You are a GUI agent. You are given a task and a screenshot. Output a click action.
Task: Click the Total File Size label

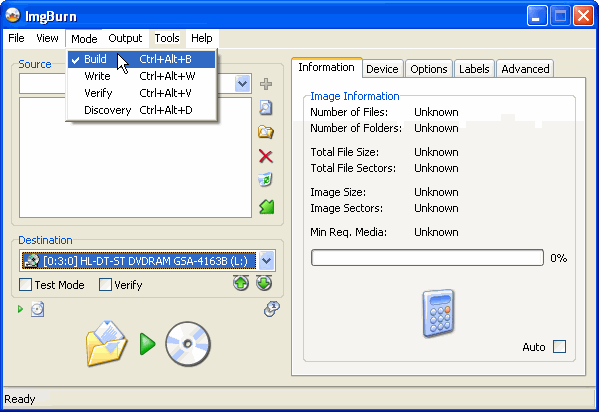(345, 152)
